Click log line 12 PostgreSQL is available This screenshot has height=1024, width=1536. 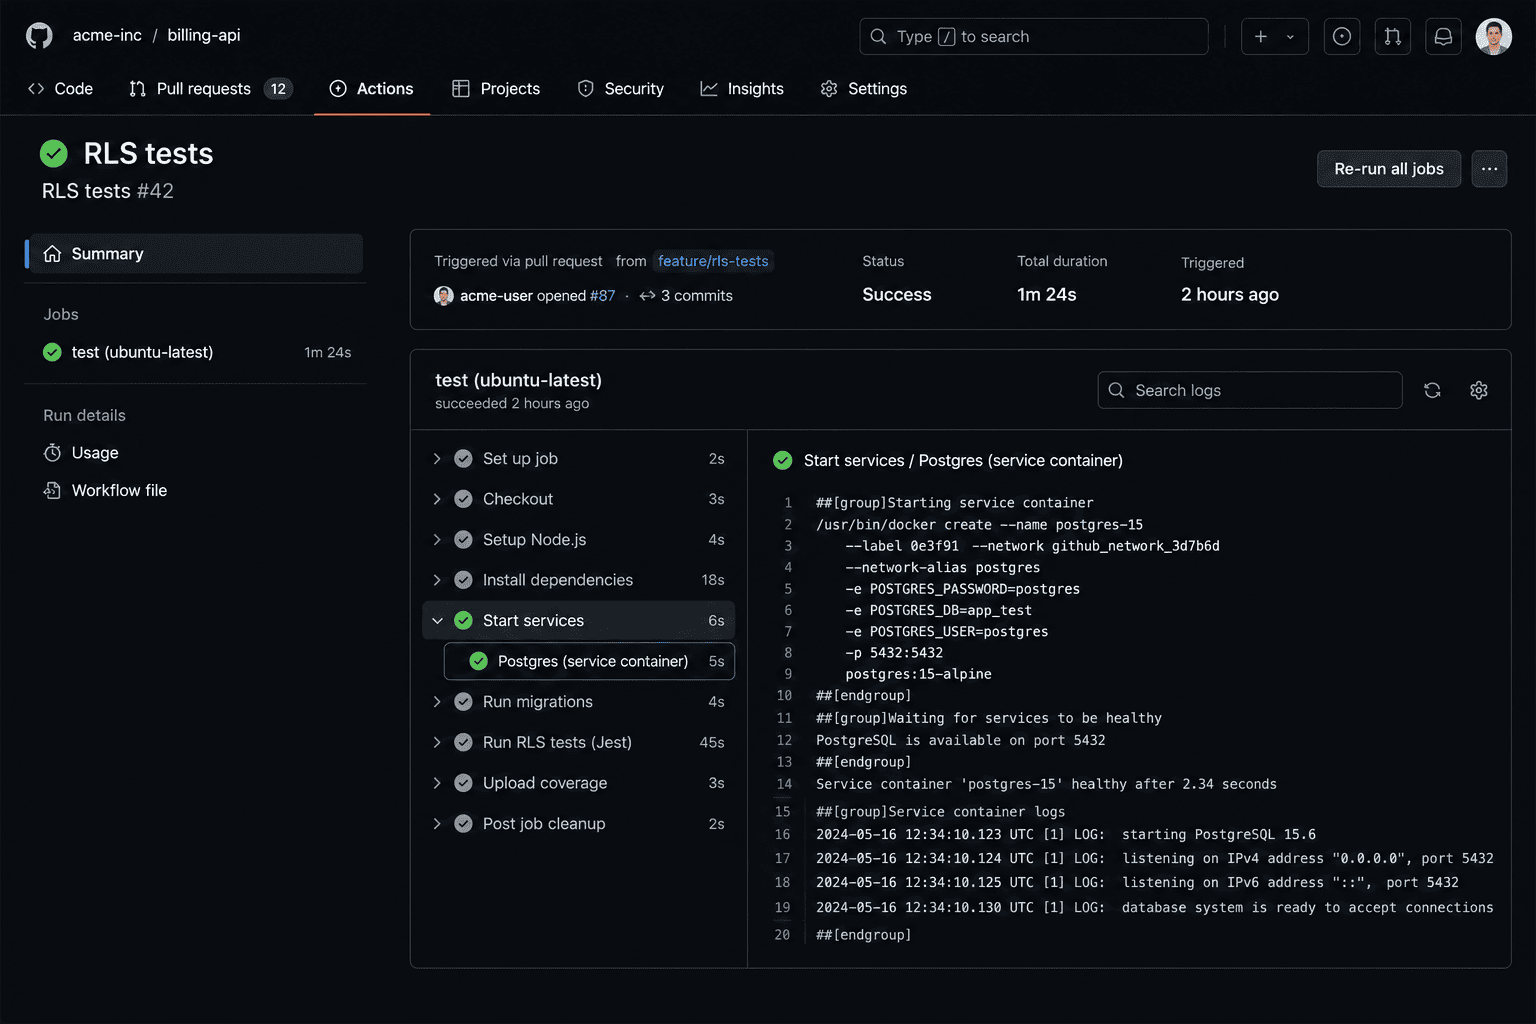pos(961,740)
